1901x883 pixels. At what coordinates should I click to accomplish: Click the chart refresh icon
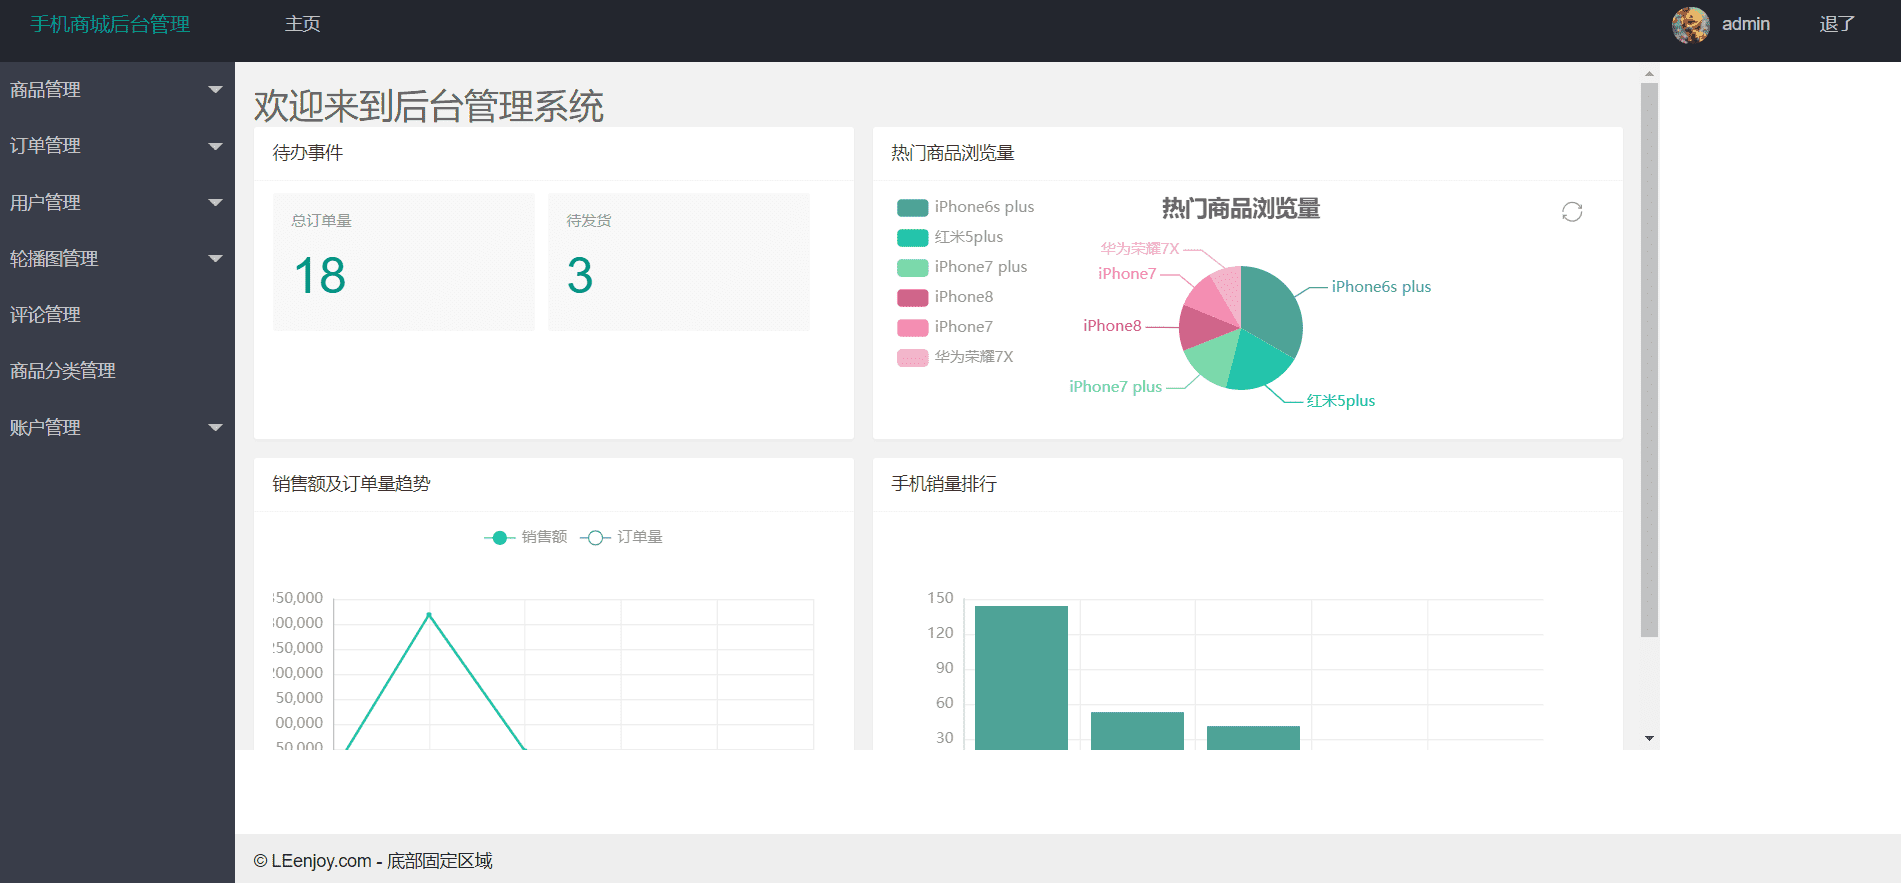coord(1572,212)
